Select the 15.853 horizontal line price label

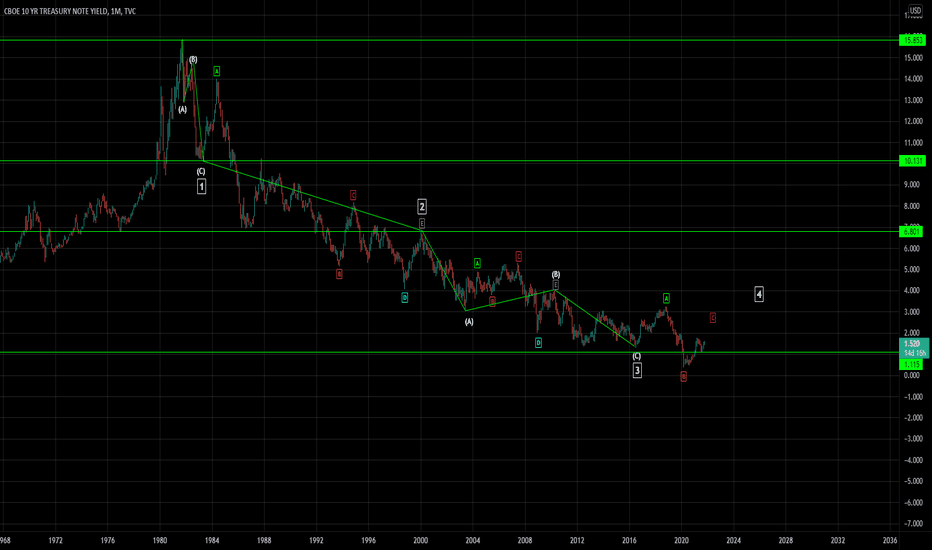pos(912,40)
